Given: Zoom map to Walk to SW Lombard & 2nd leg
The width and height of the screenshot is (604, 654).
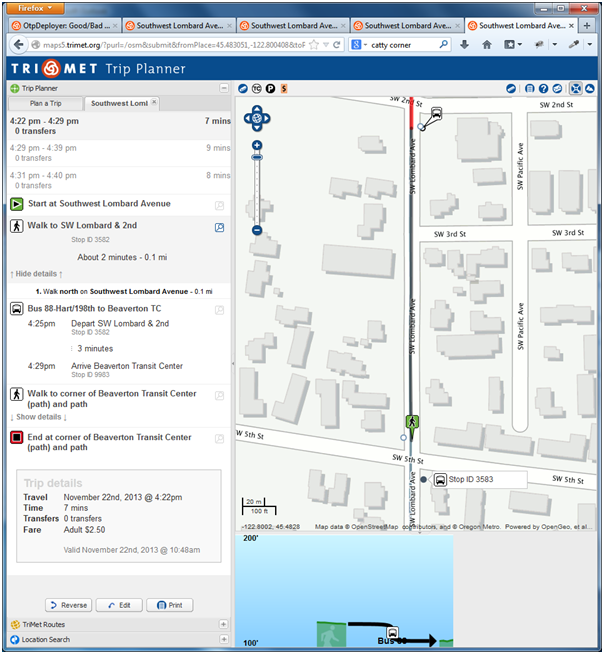Looking at the screenshot, I should click(x=219, y=227).
